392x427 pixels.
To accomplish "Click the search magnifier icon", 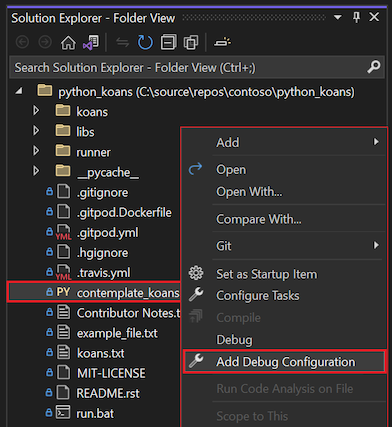I will pyautogui.click(x=373, y=67).
